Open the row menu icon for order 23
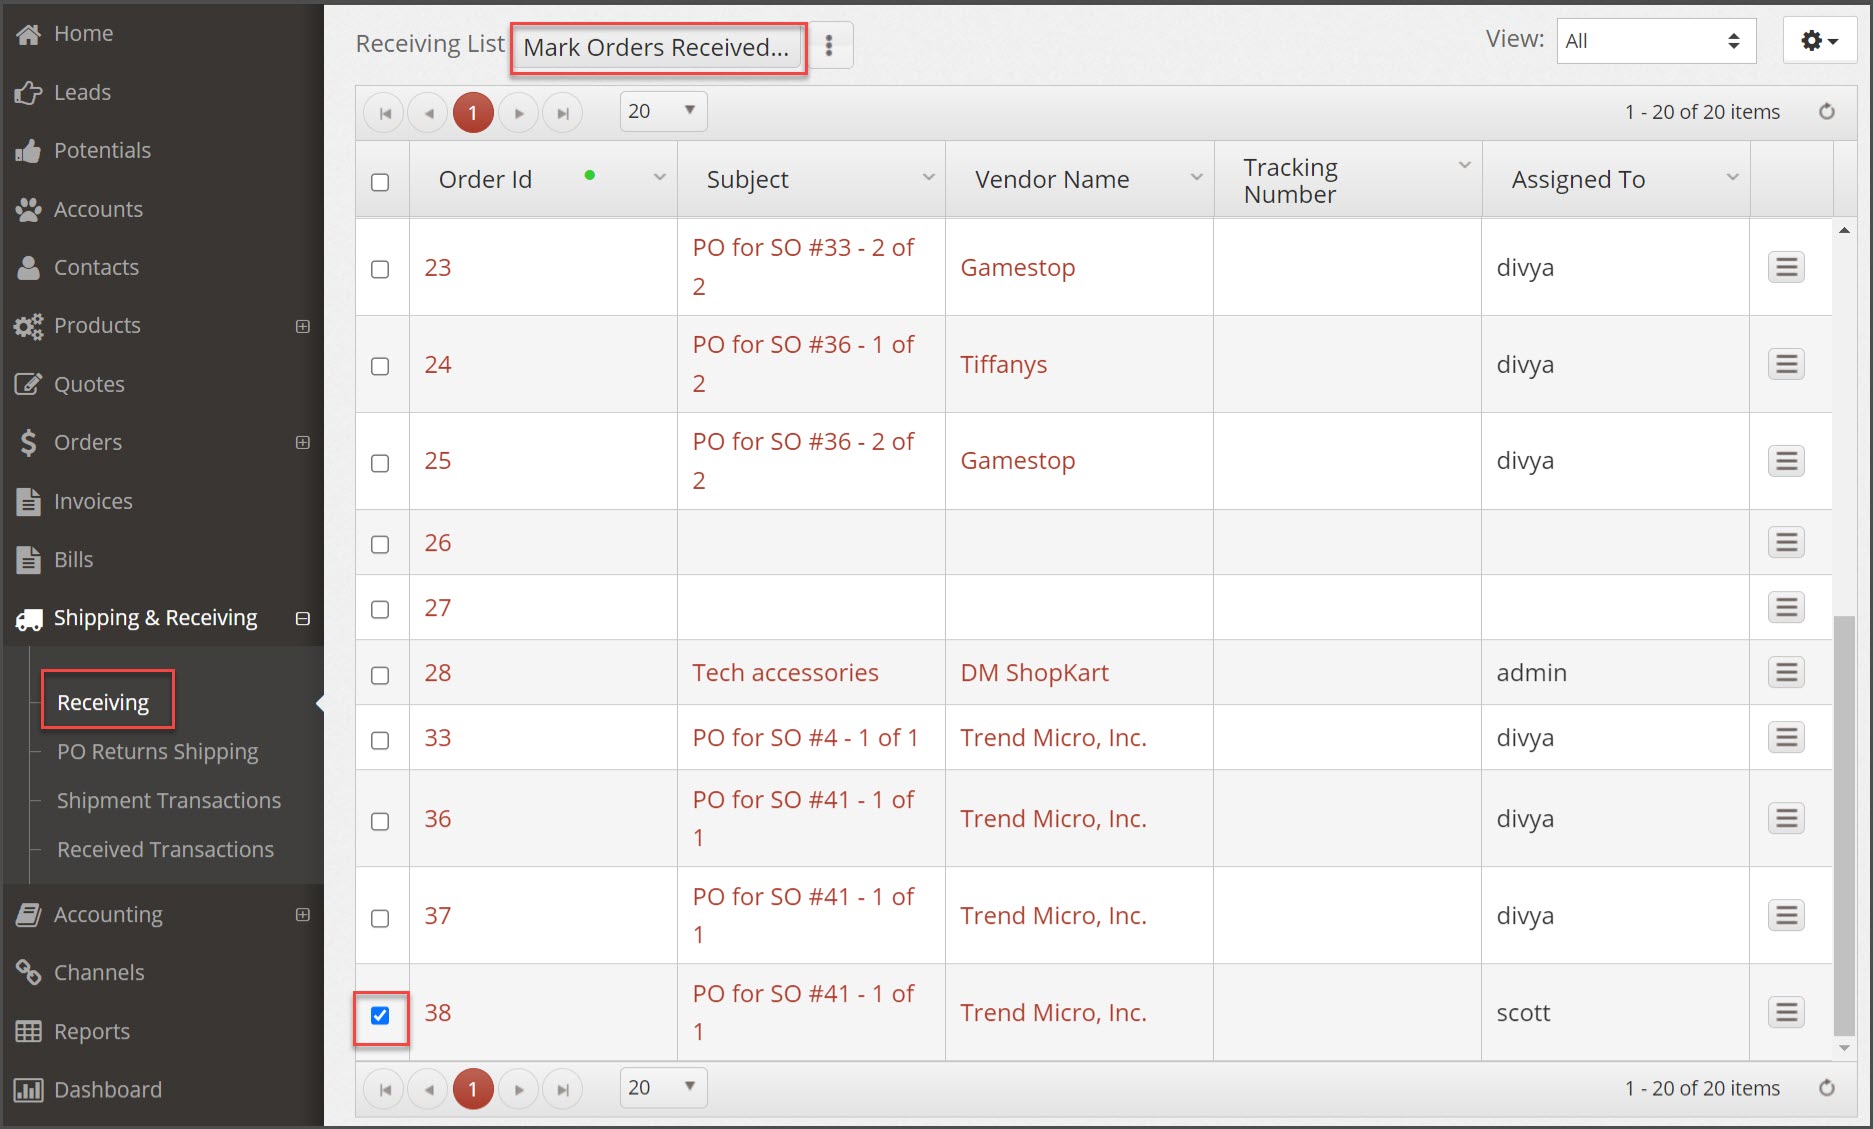This screenshot has height=1129, width=1873. pos(1786,267)
